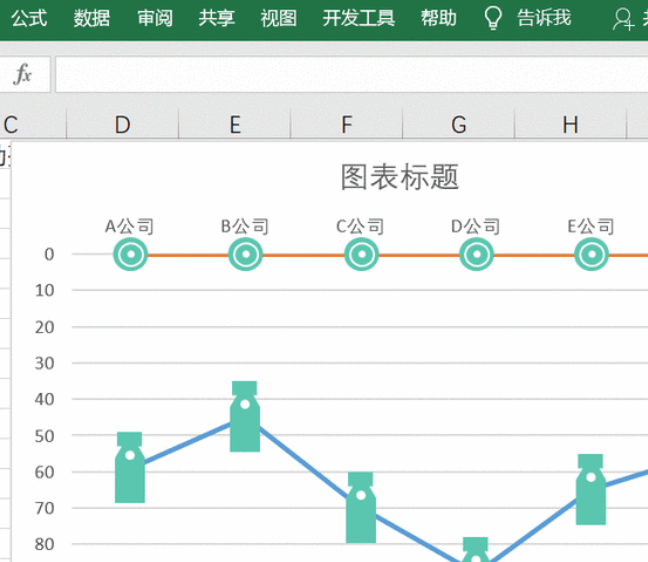Viewport: 648px width, 562px height.
Task: Click the share person icon
Action: 623,19
